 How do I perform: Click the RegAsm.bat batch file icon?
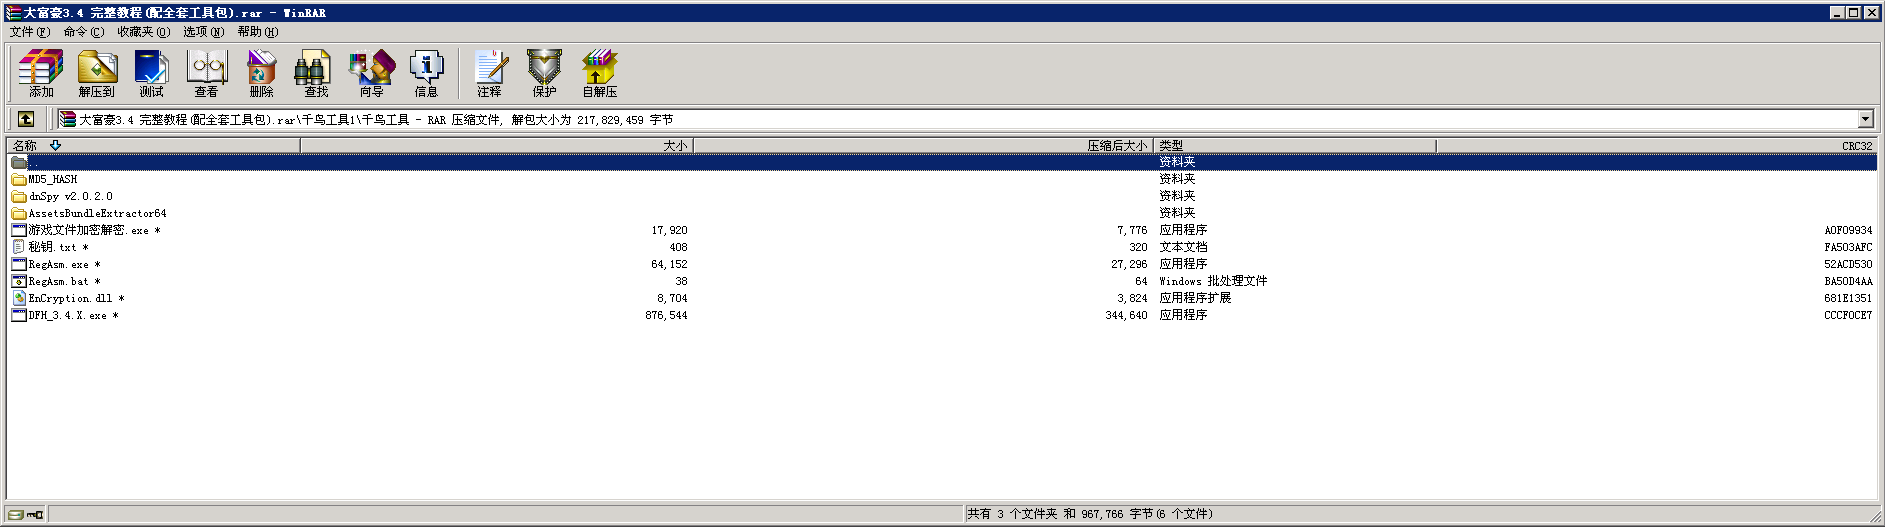(x=19, y=281)
